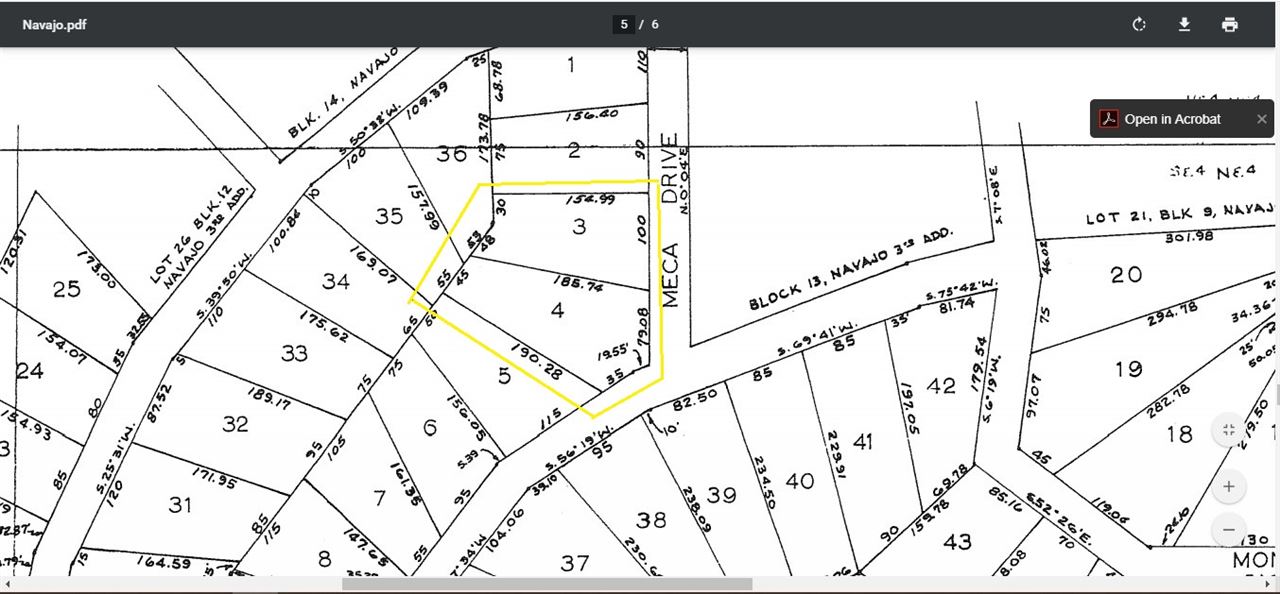This screenshot has height=594, width=1280.
Task: Click the red Acrobat logo icon
Action: [1108, 119]
